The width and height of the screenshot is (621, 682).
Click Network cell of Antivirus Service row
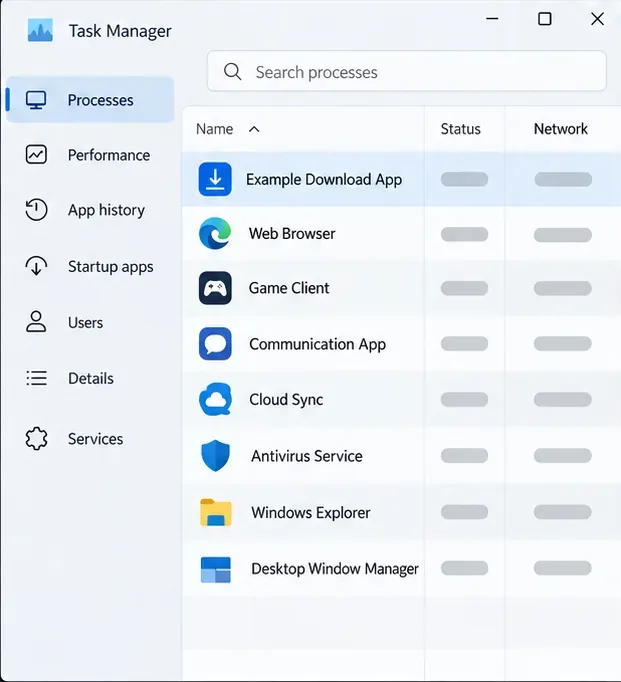point(563,455)
